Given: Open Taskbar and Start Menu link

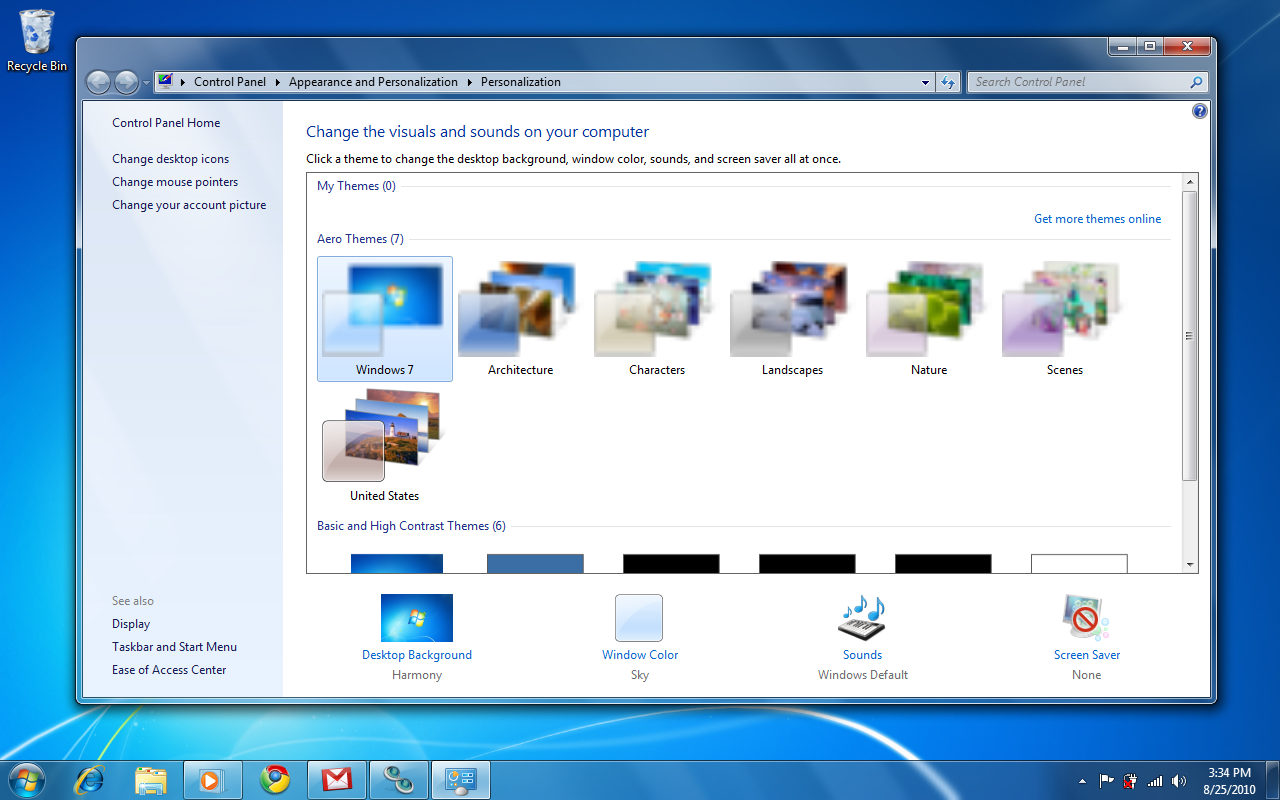Looking at the screenshot, I should [x=174, y=647].
